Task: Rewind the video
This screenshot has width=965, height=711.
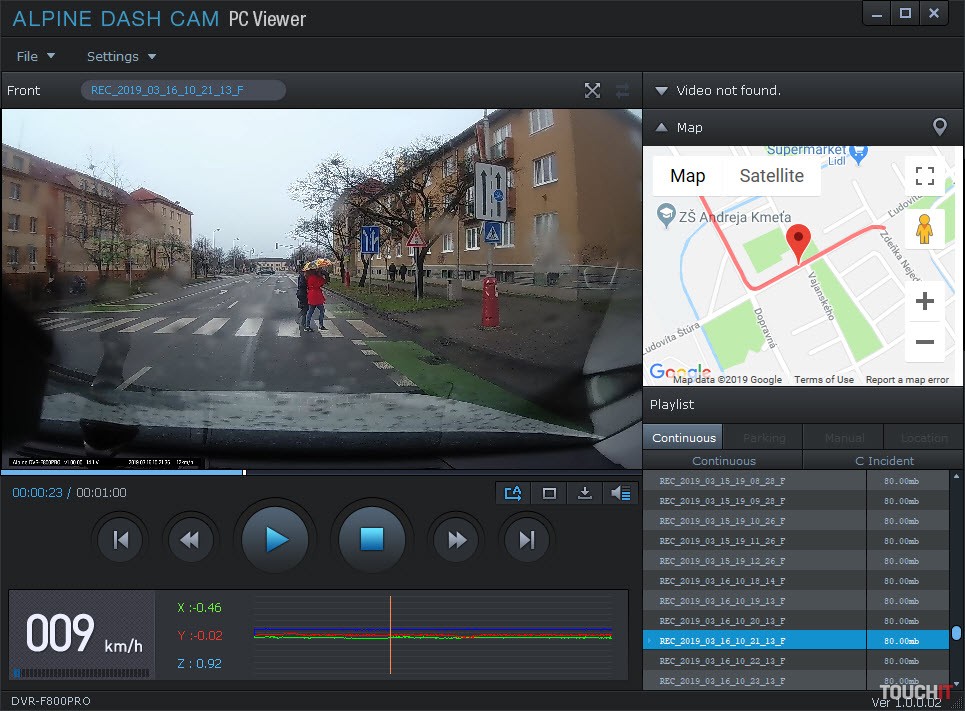Action: pos(189,540)
